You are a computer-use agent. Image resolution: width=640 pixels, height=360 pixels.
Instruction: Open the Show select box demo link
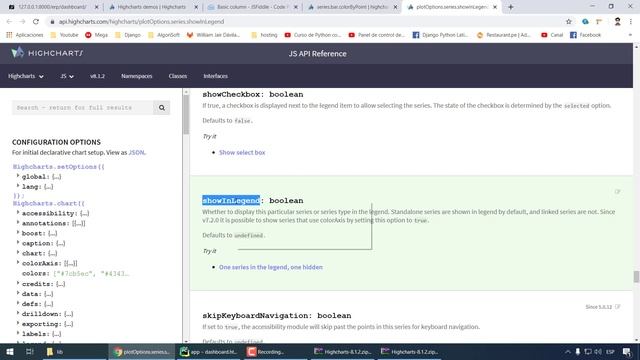click(242, 152)
